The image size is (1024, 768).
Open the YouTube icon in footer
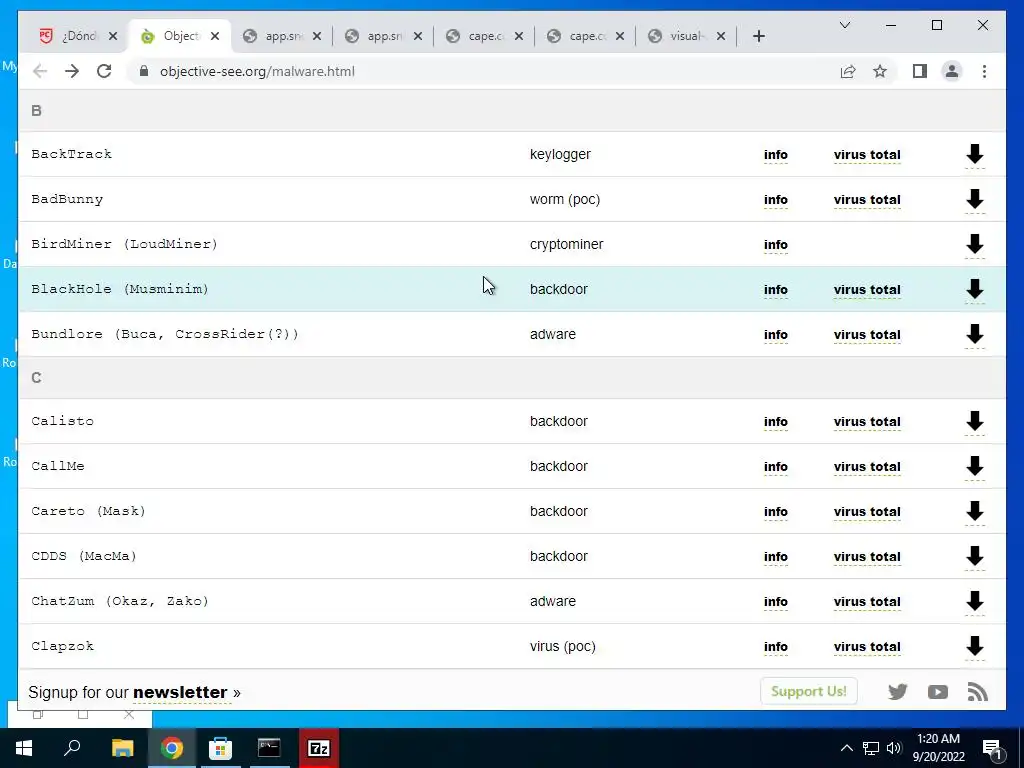[x=938, y=692]
